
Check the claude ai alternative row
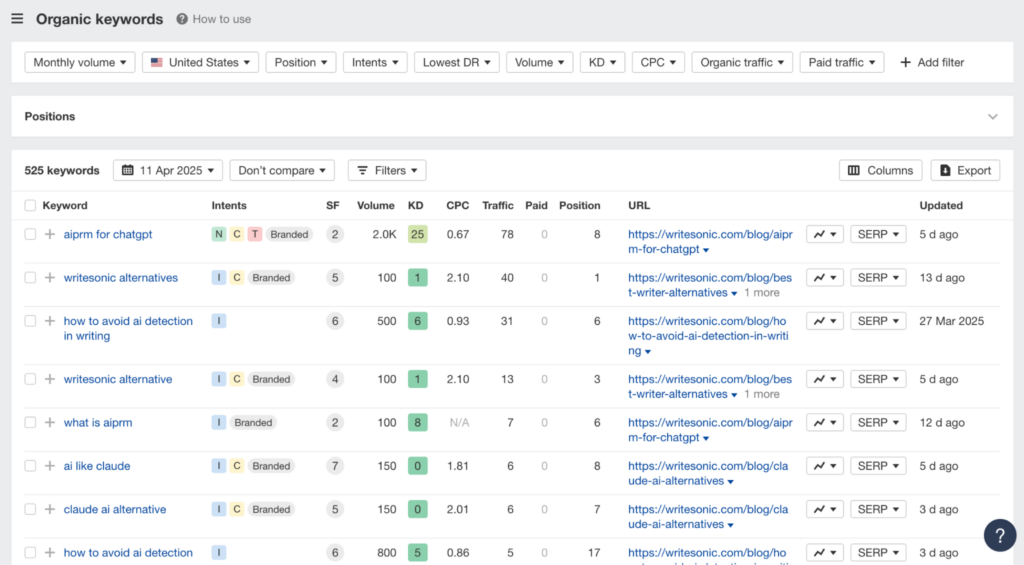(30, 509)
